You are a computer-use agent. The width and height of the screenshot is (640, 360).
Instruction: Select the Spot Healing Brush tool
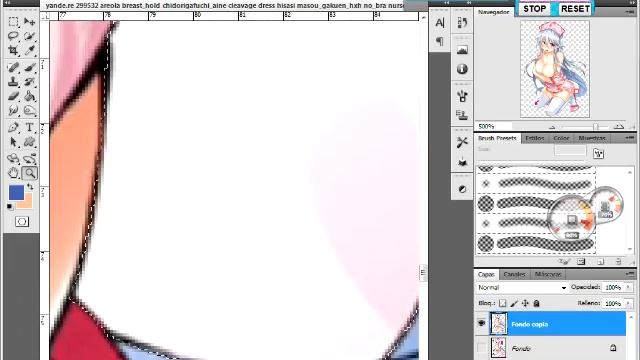coord(13,67)
